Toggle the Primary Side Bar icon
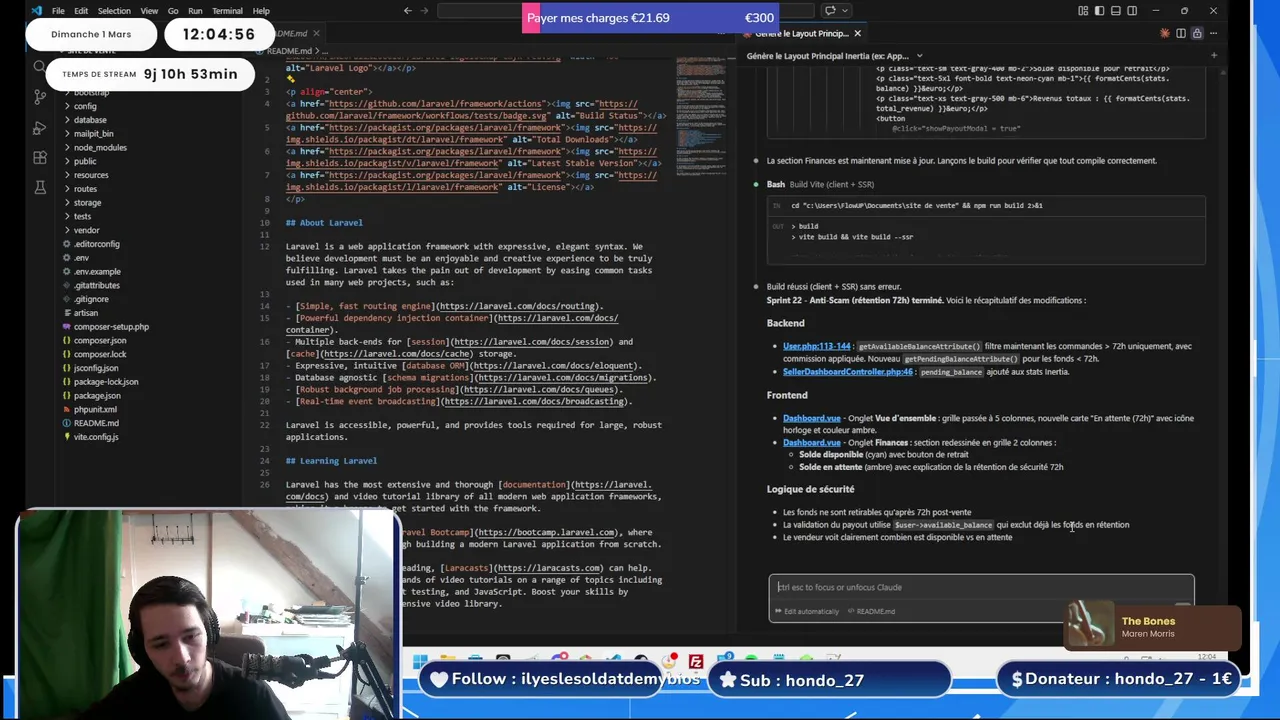This screenshot has height=720, width=1280. tap(1099, 11)
